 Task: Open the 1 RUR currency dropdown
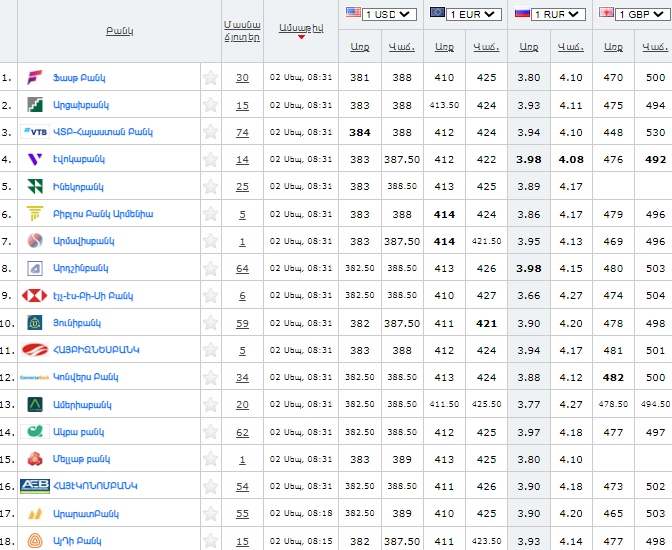click(558, 15)
